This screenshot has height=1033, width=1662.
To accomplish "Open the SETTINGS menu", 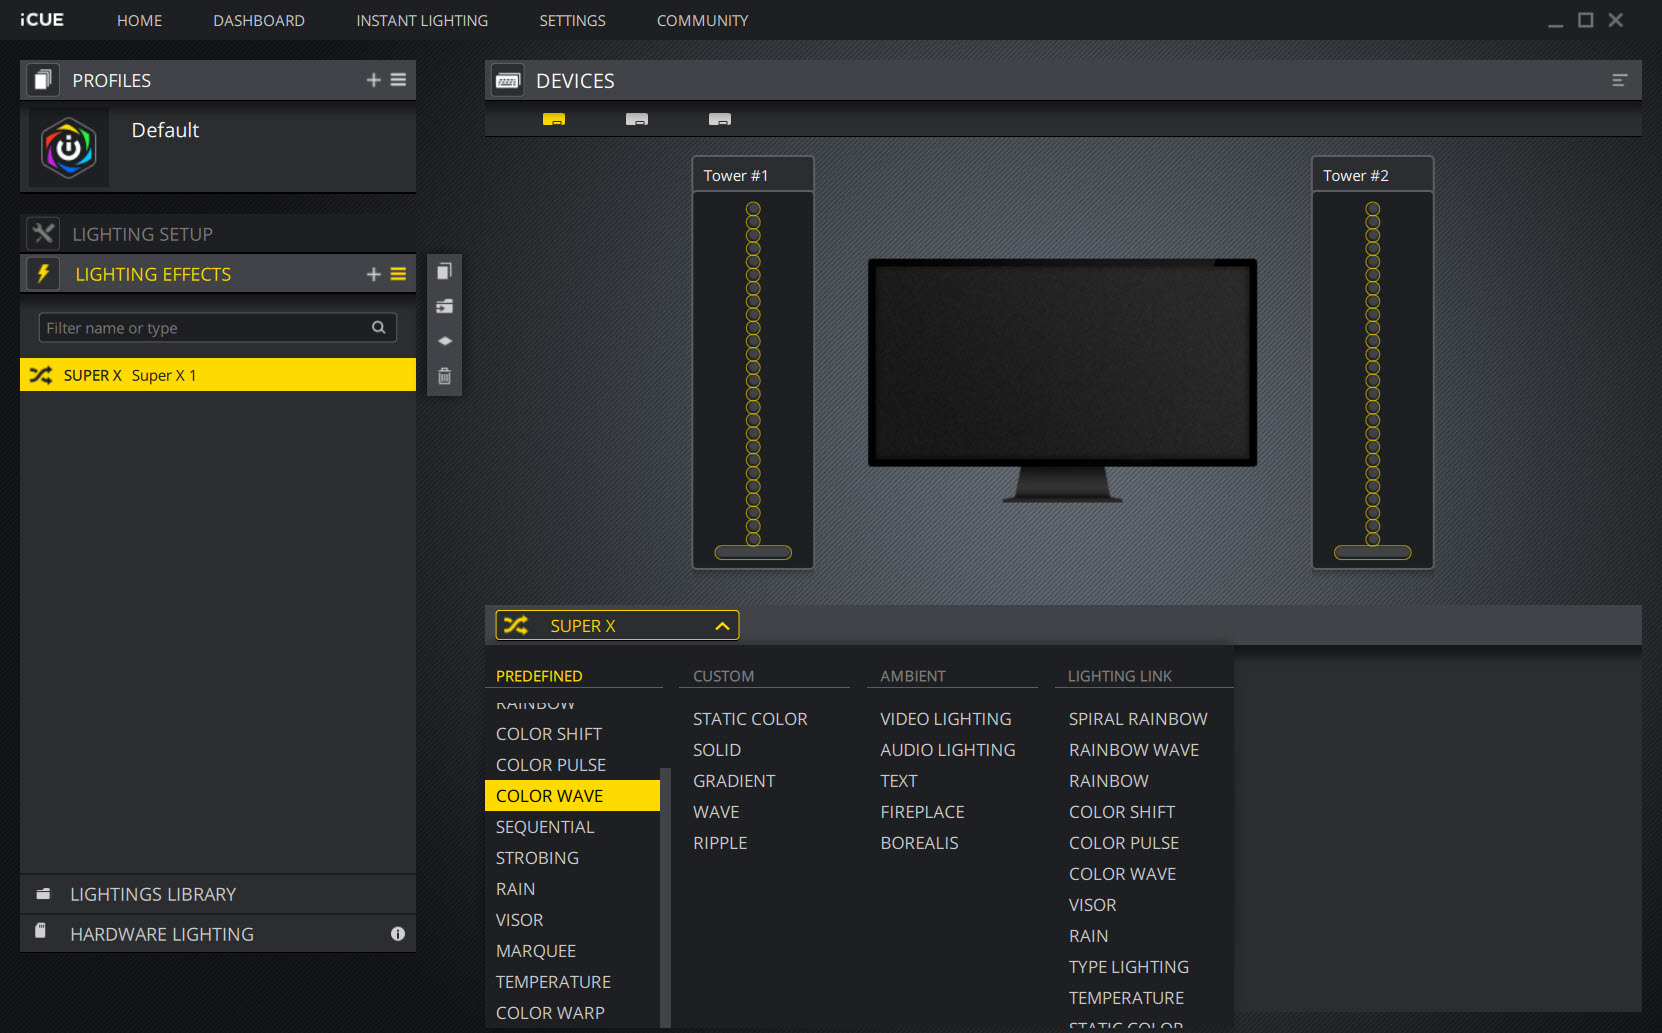I will pos(572,20).
